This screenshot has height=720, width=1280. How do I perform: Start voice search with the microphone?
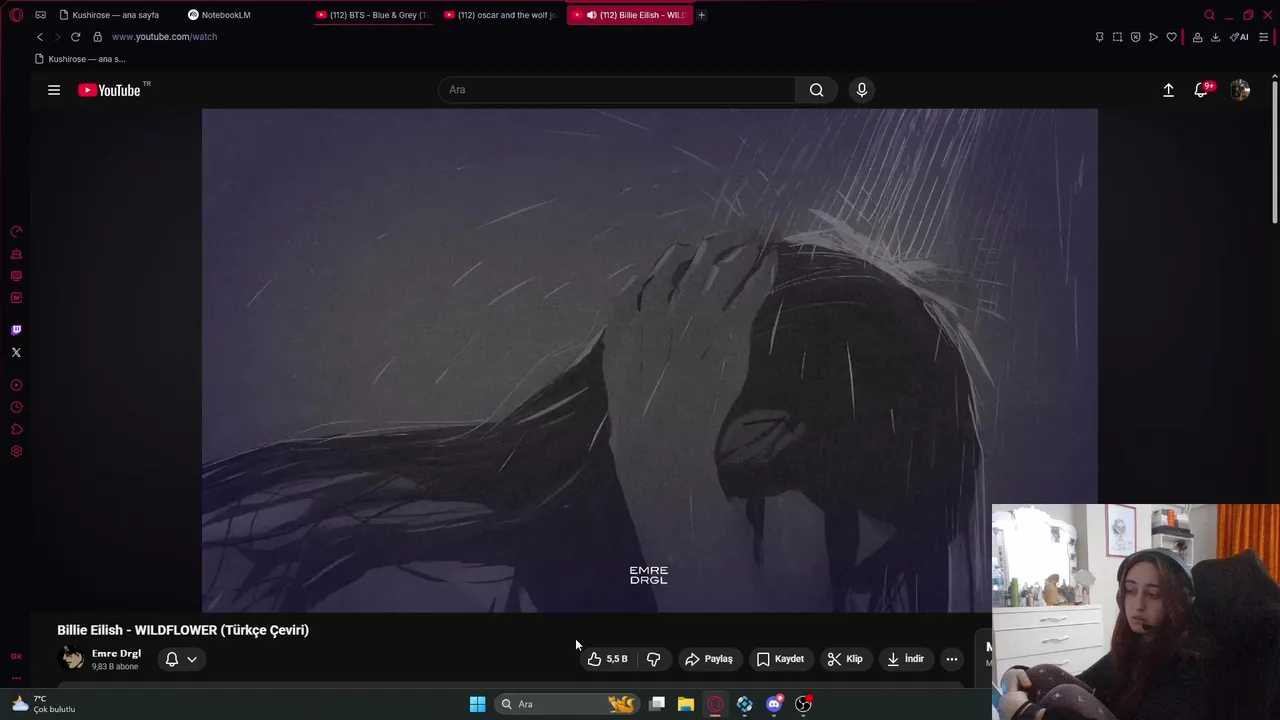[x=862, y=90]
